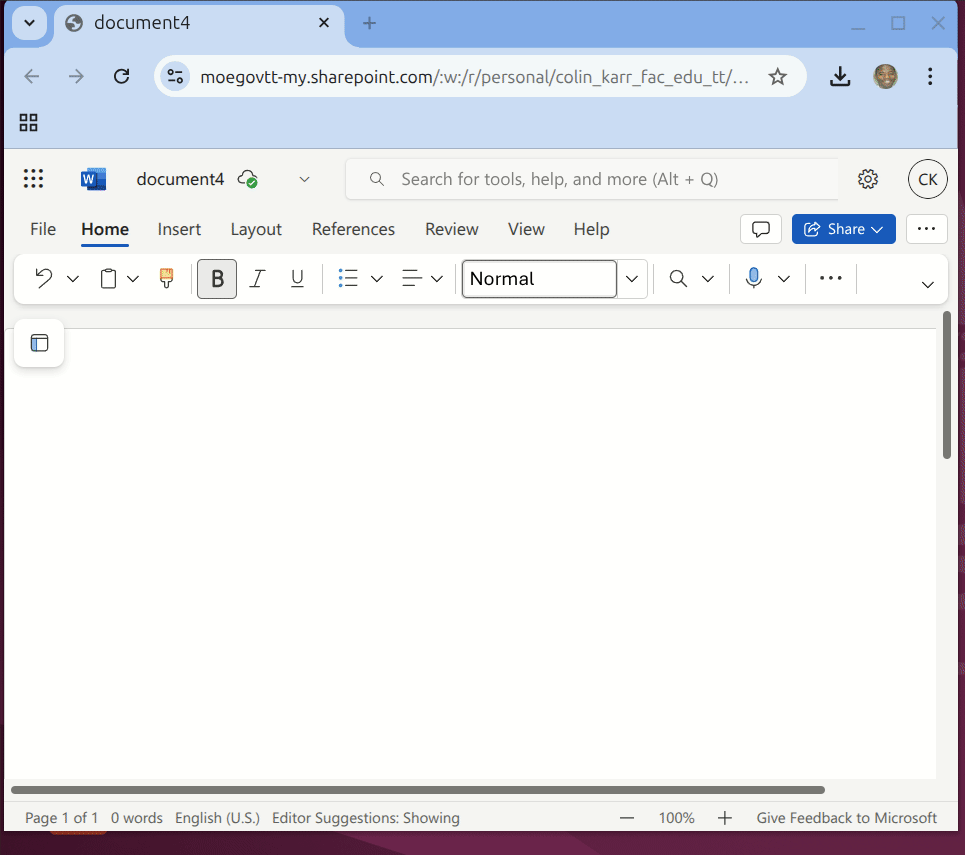The height and width of the screenshot is (855, 965).
Task: Select the Format Painter brush icon
Action: coord(167,279)
